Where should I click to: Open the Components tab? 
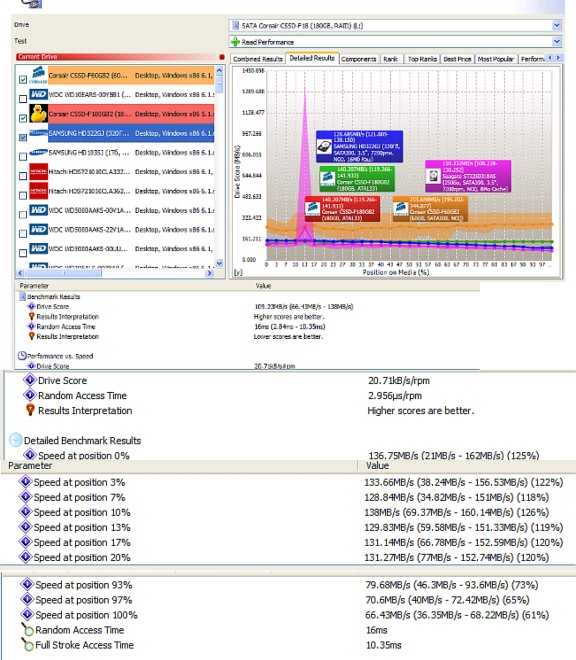[x=358, y=59]
